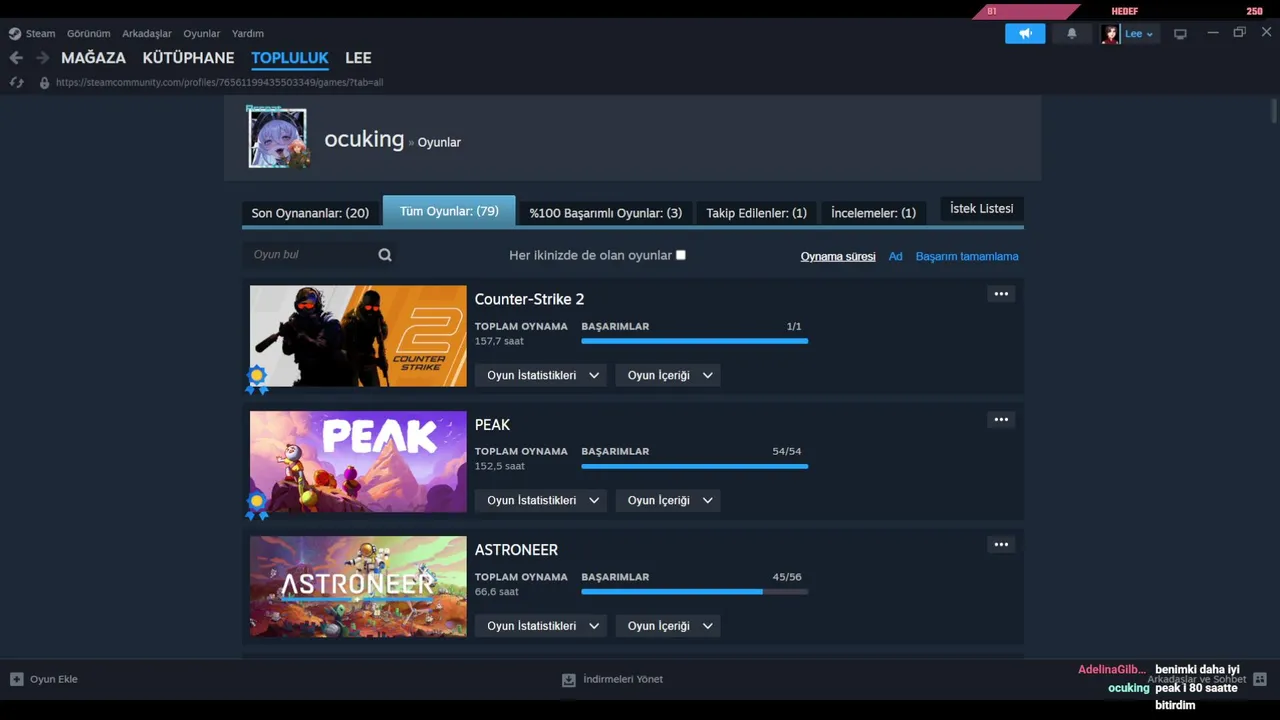
Task: Click the plus icon next to Oyun Ekle
Action: point(16,679)
